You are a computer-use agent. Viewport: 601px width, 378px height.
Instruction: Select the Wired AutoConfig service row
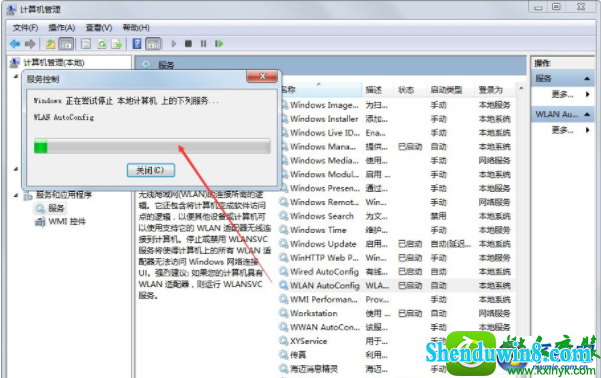pyautogui.click(x=397, y=271)
